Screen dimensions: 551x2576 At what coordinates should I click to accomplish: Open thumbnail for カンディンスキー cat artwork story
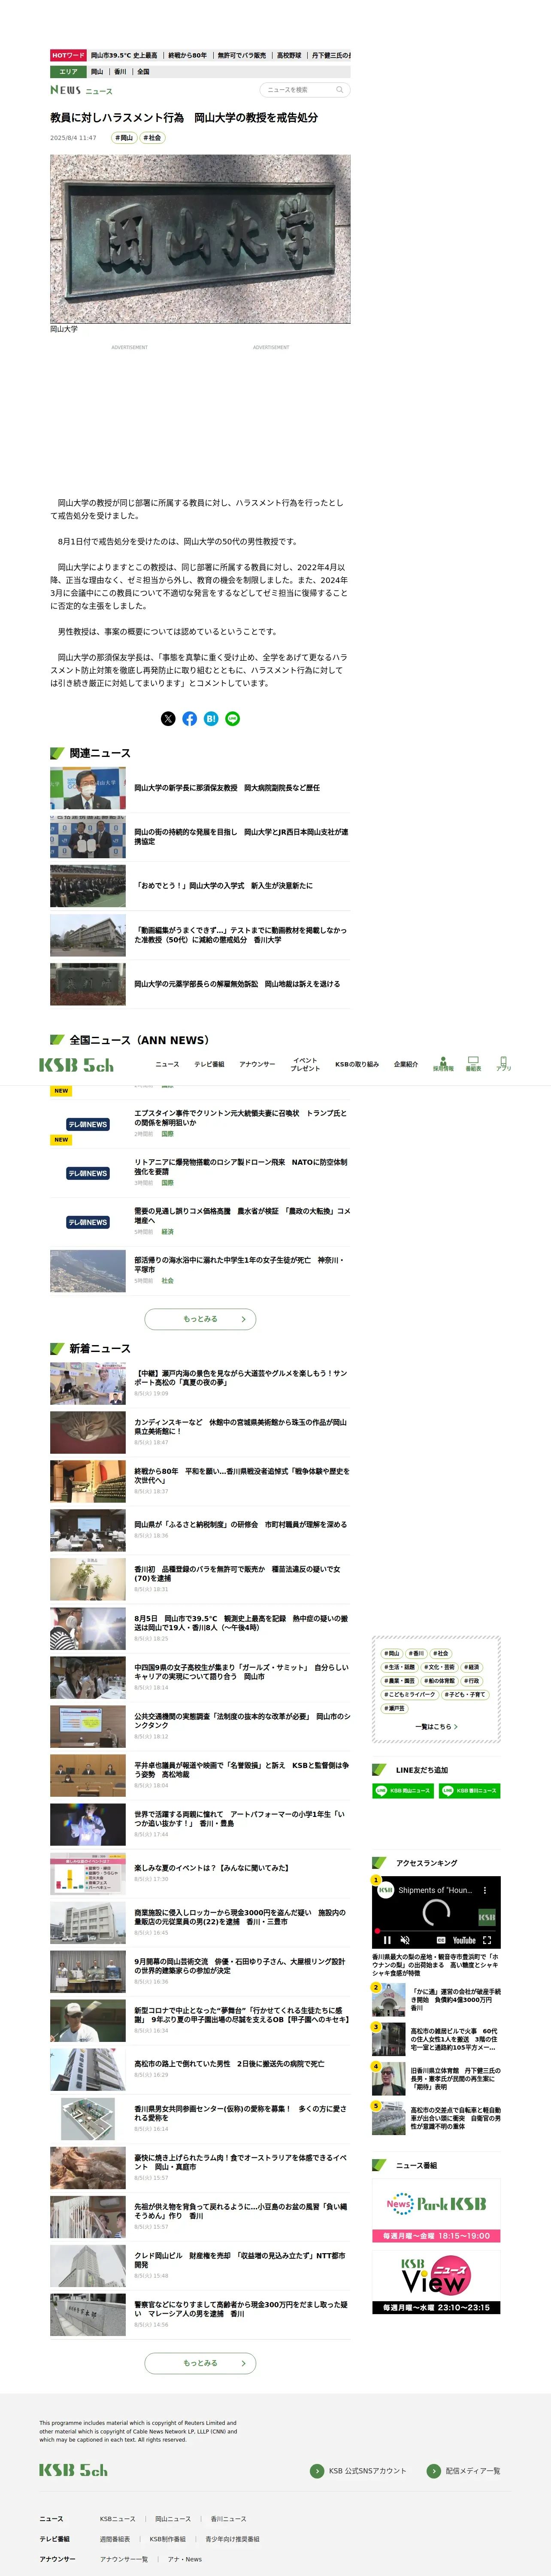(x=88, y=1432)
